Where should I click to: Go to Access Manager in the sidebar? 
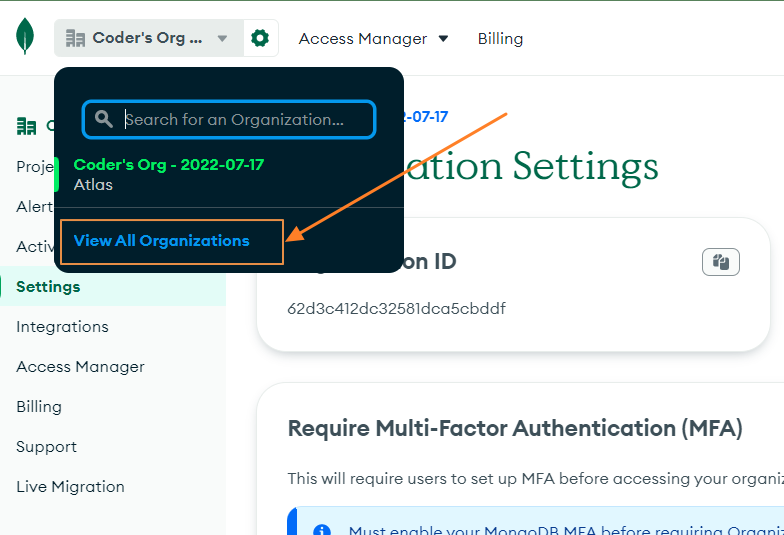point(80,366)
